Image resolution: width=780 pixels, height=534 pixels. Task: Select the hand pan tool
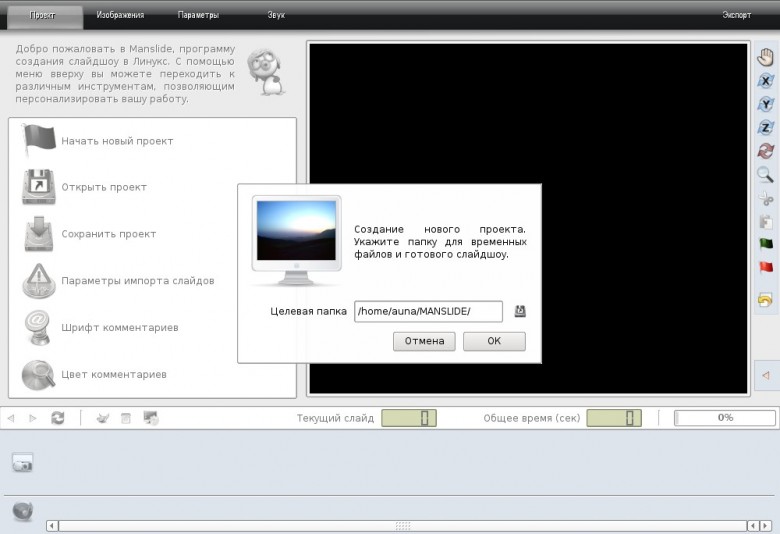click(766, 57)
